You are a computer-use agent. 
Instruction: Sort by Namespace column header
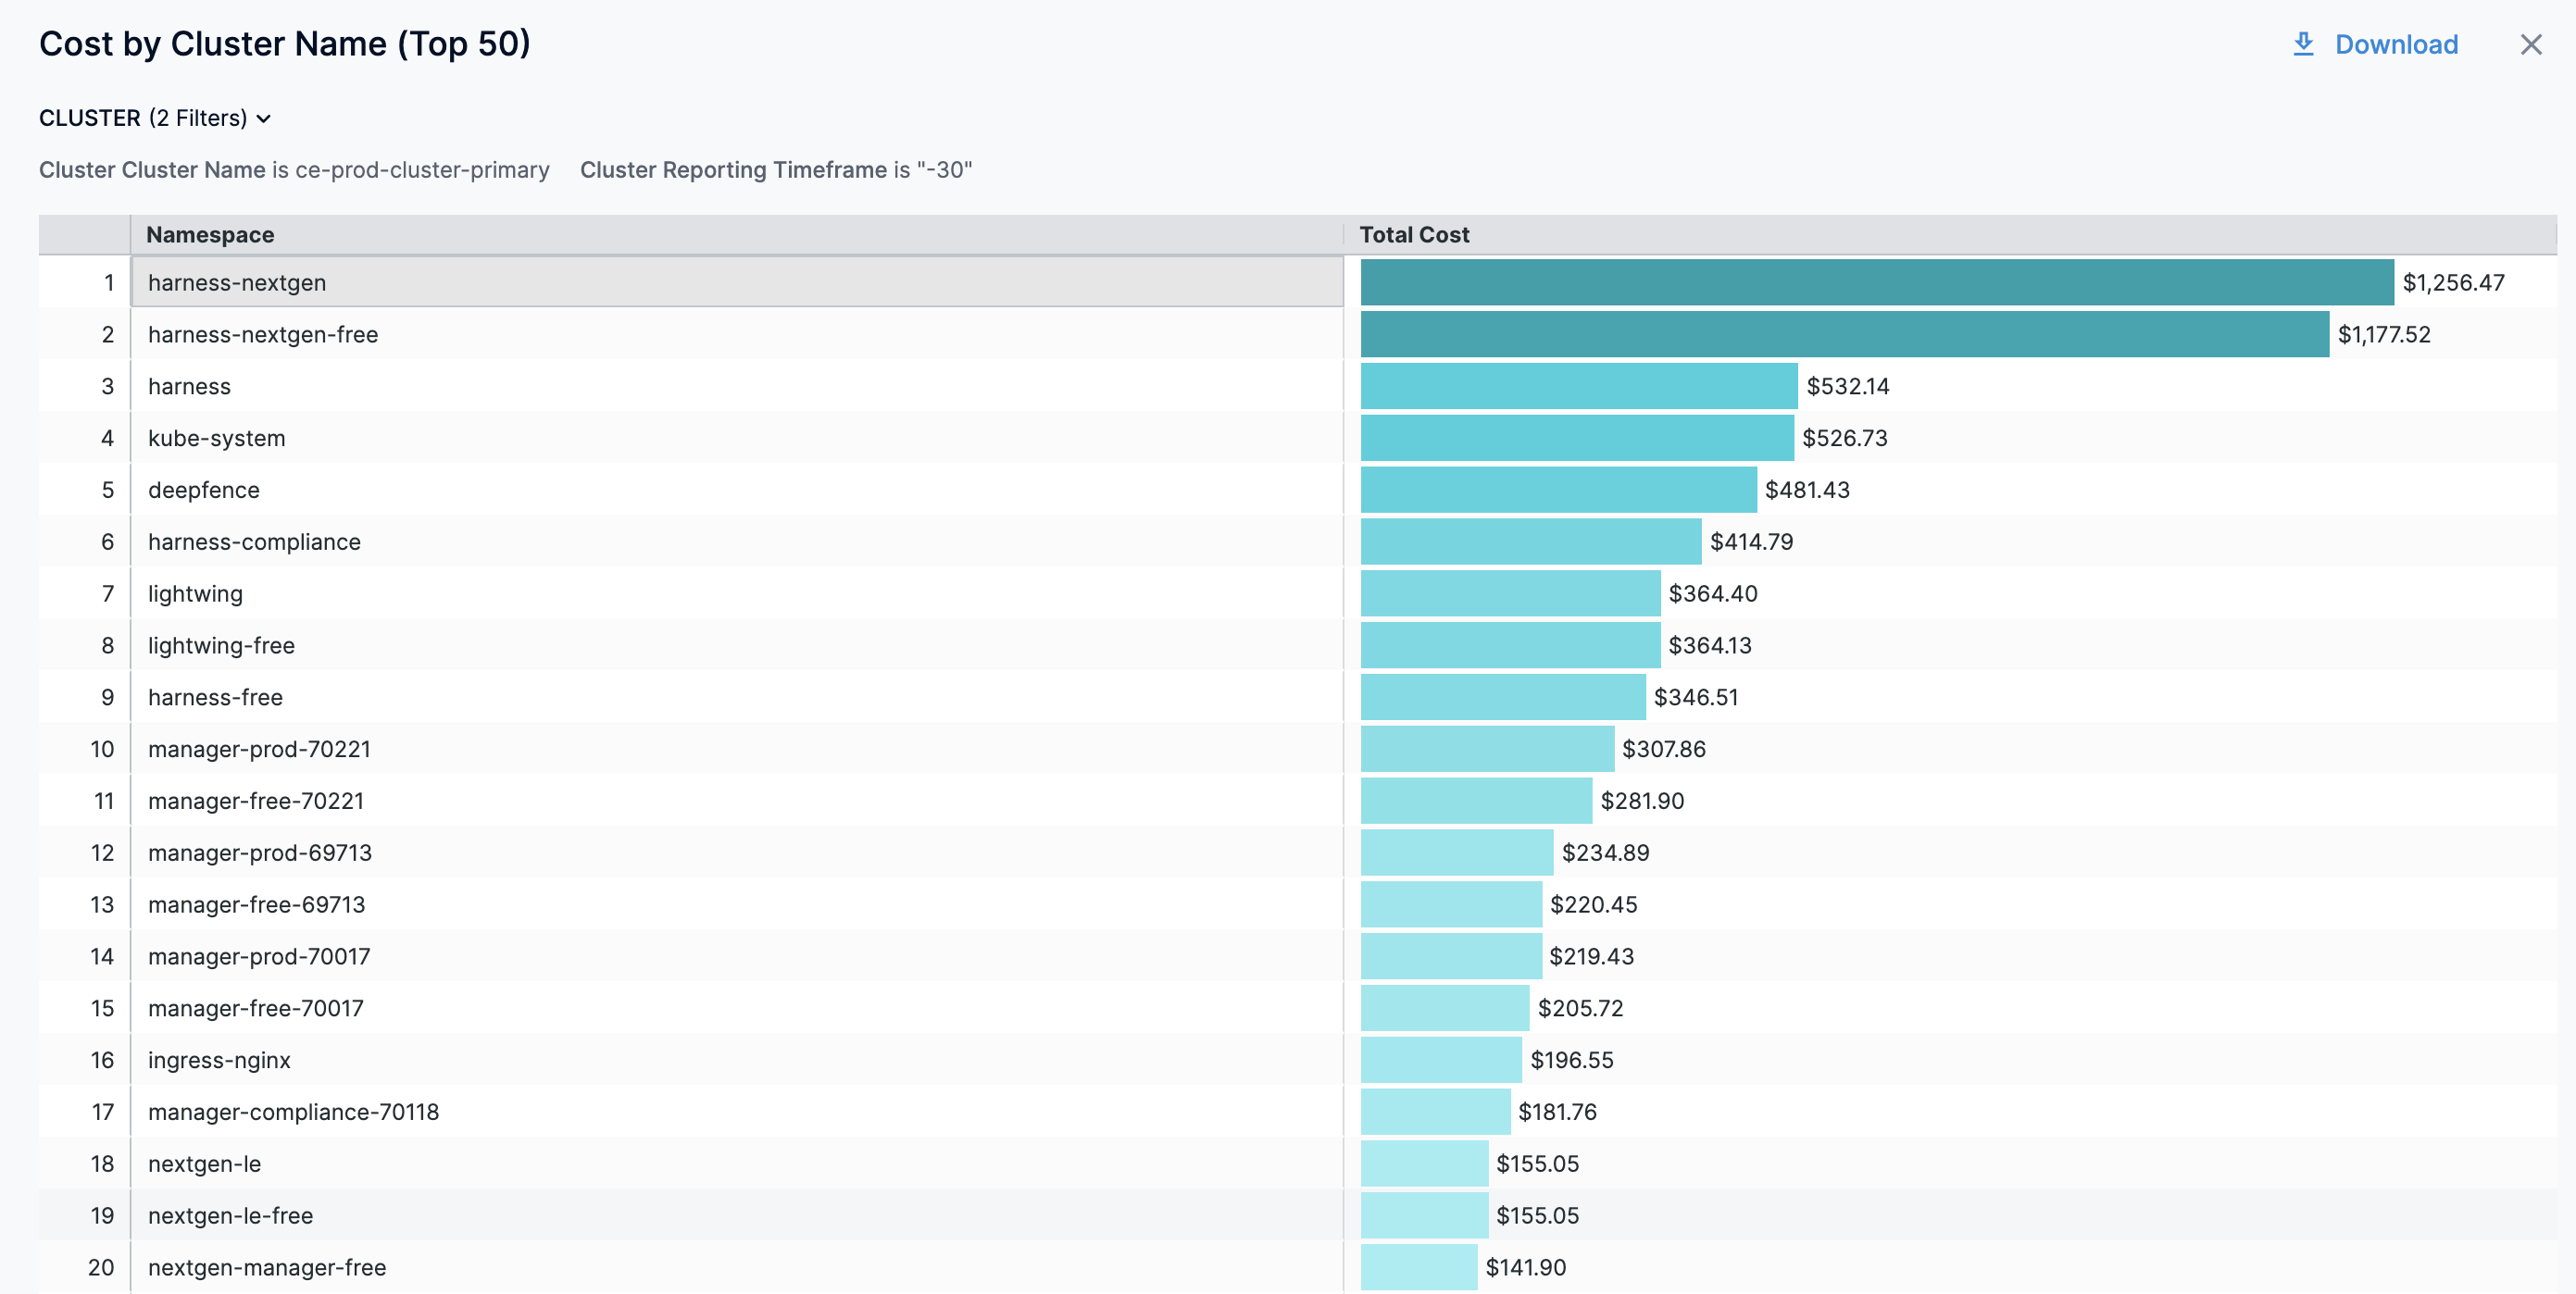click(x=210, y=235)
